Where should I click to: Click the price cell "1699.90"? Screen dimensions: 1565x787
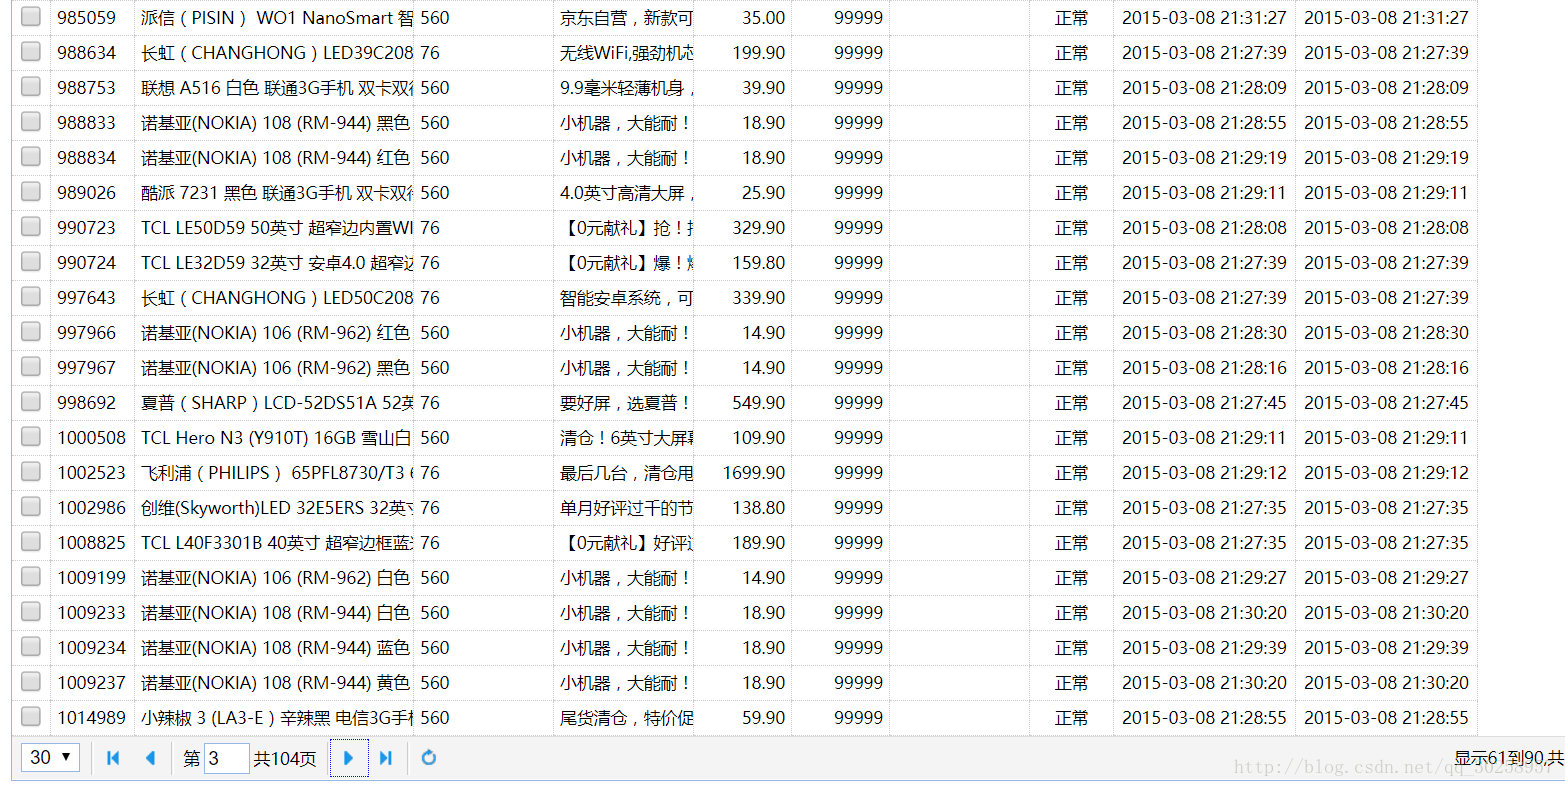(x=754, y=473)
